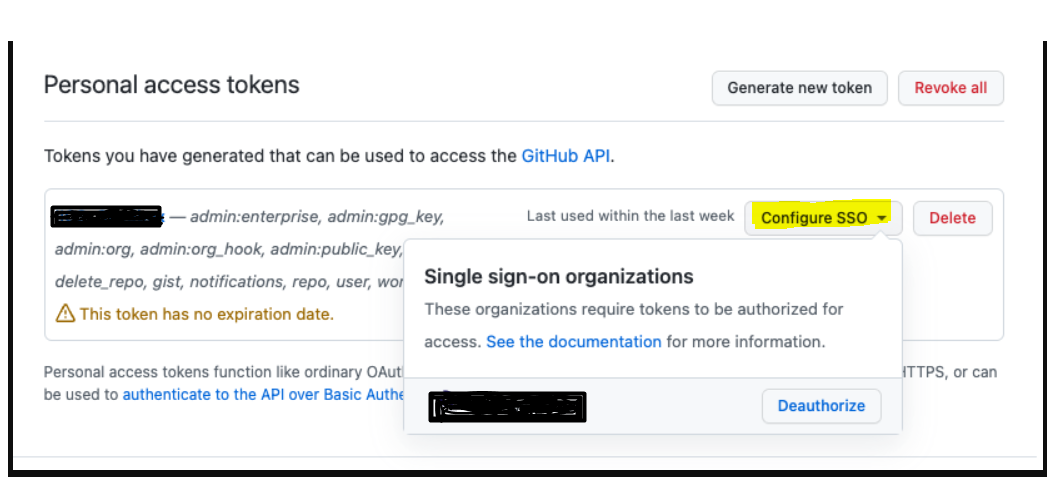
Task: Click the redacted token name link
Action: pyautogui.click(x=107, y=217)
